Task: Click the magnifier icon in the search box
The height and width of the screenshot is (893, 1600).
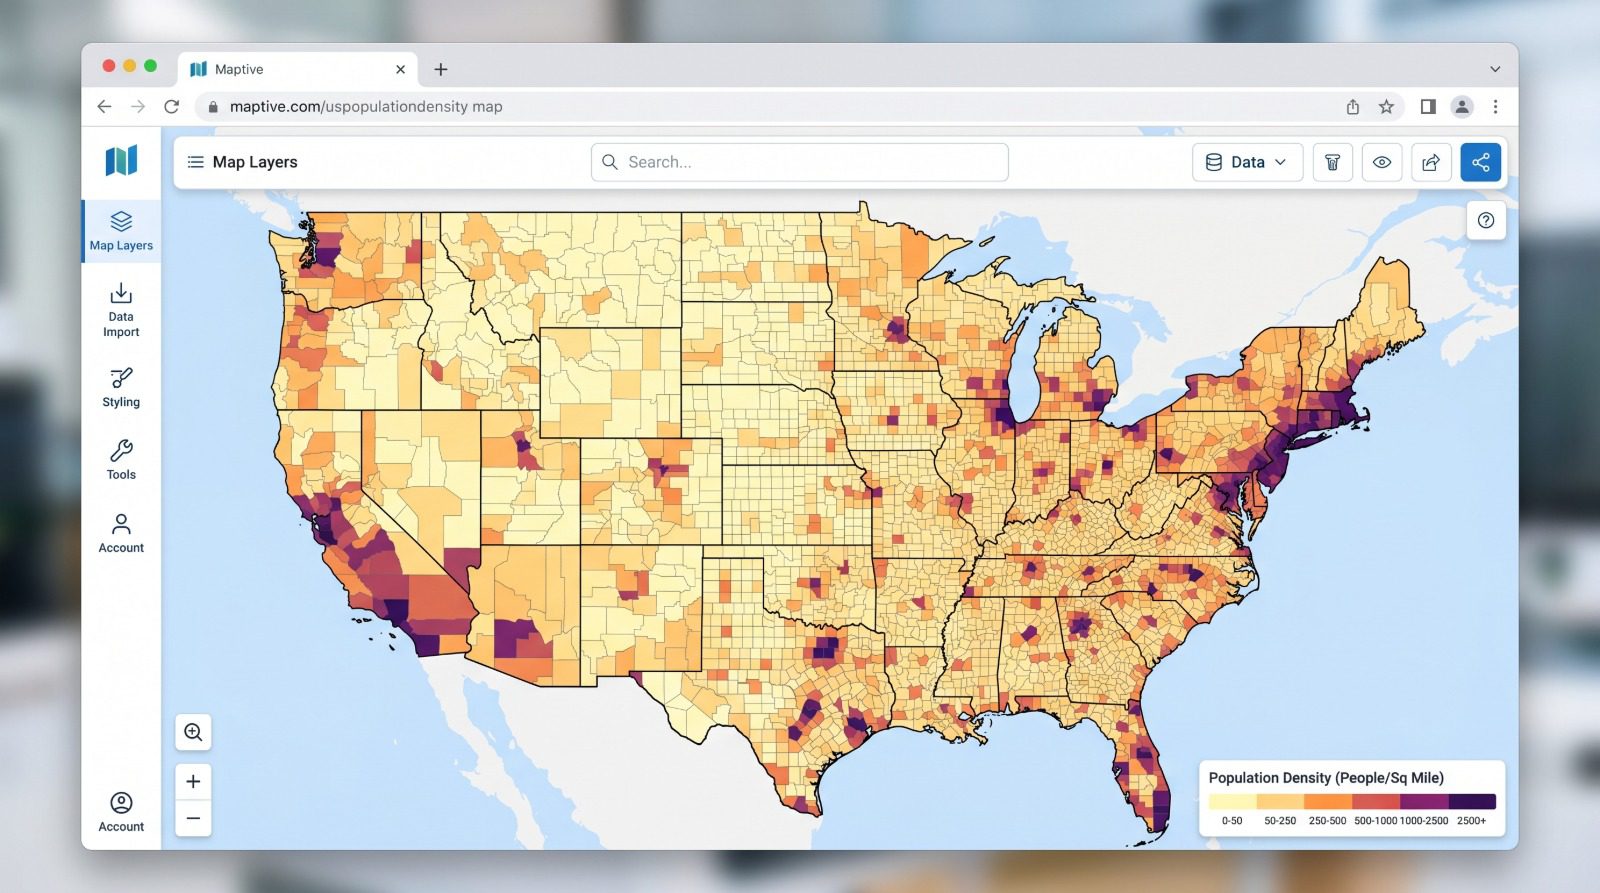Action: [610, 162]
